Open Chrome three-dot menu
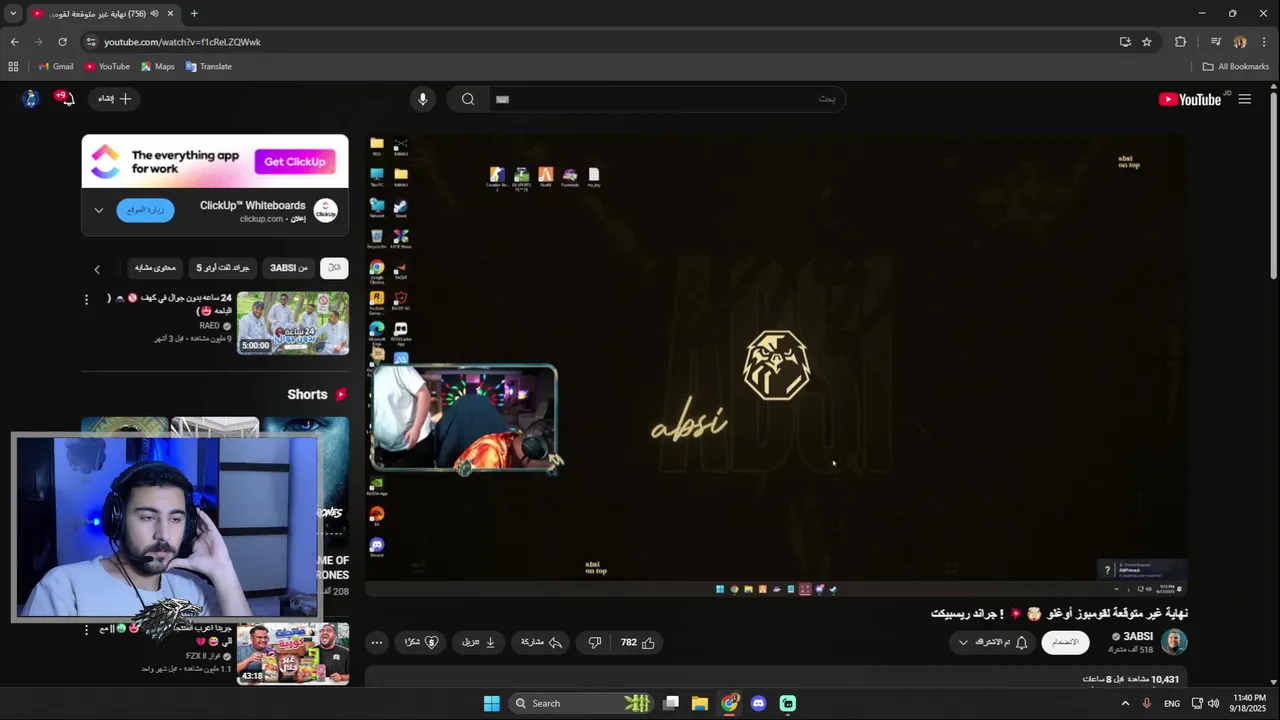 tap(1263, 42)
